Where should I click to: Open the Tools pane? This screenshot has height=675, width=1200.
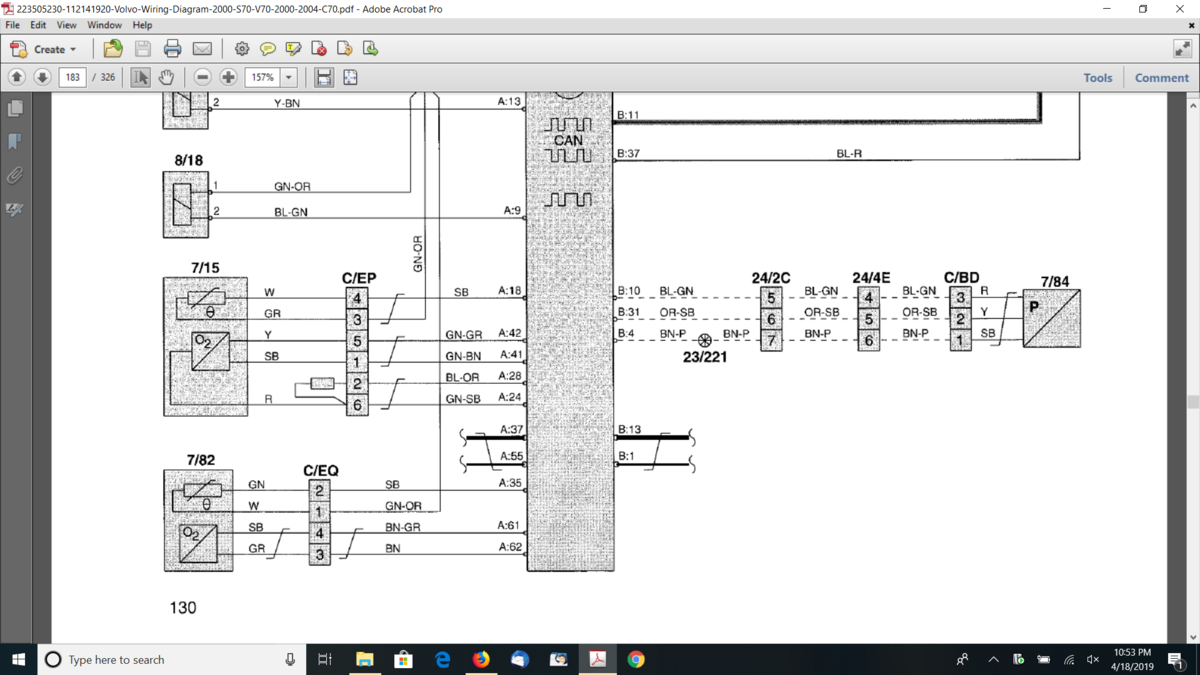1097,77
